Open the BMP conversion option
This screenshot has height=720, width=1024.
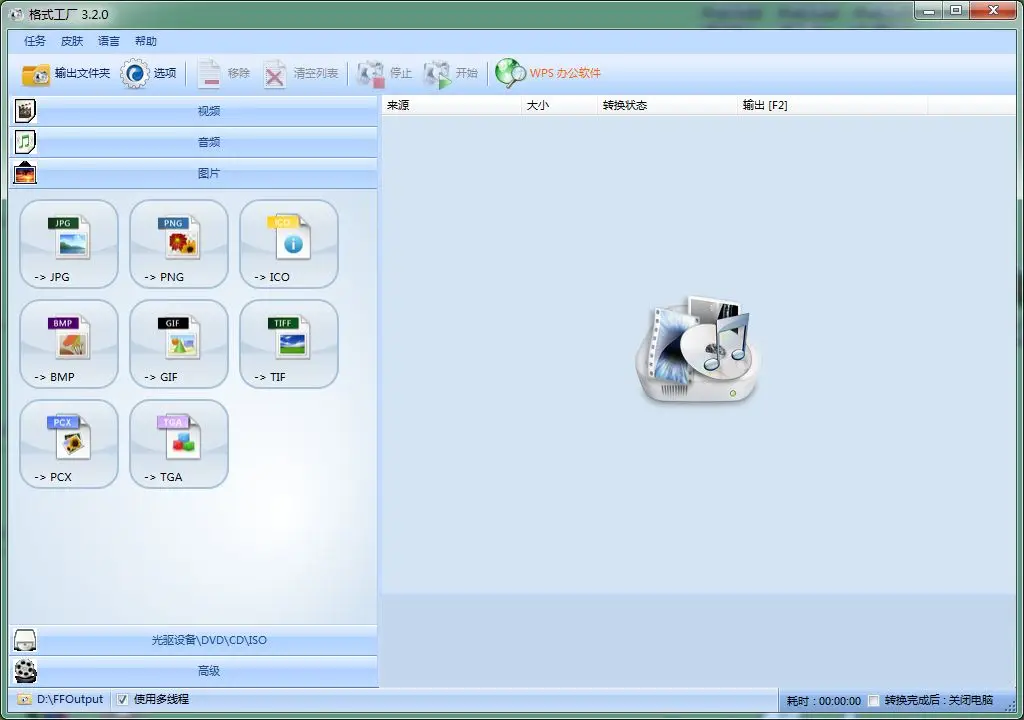[x=69, y=344]
